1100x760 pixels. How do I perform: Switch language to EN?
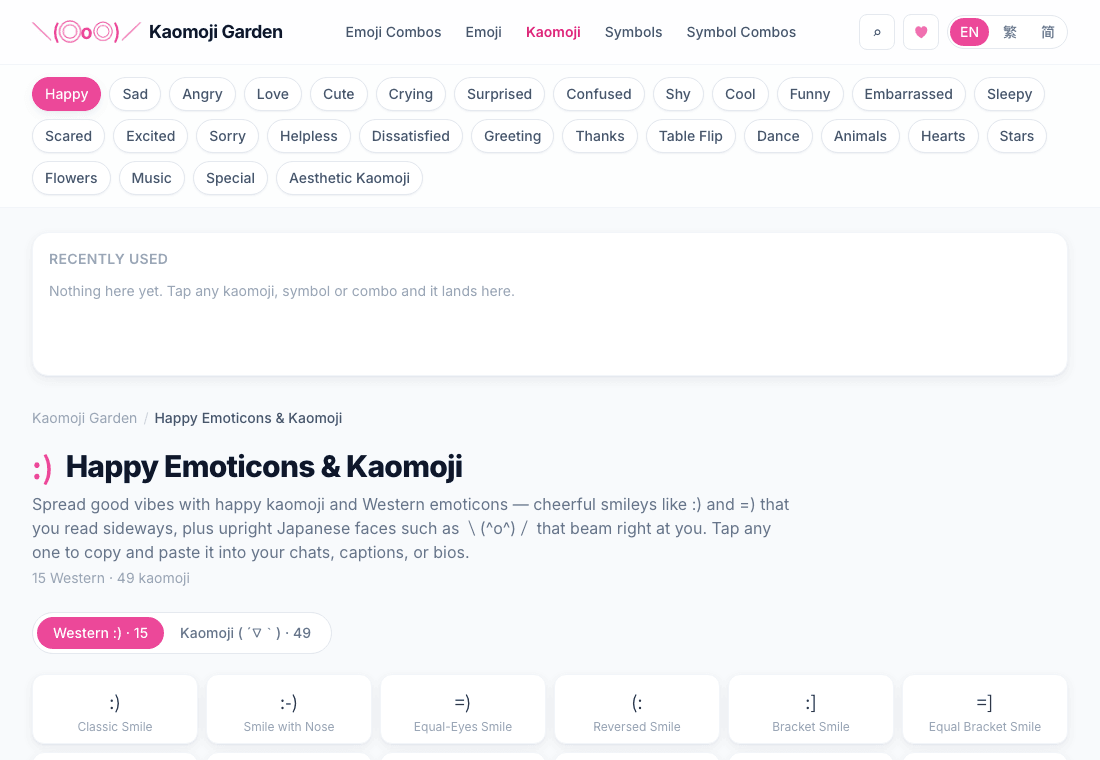tap(970, 32)
